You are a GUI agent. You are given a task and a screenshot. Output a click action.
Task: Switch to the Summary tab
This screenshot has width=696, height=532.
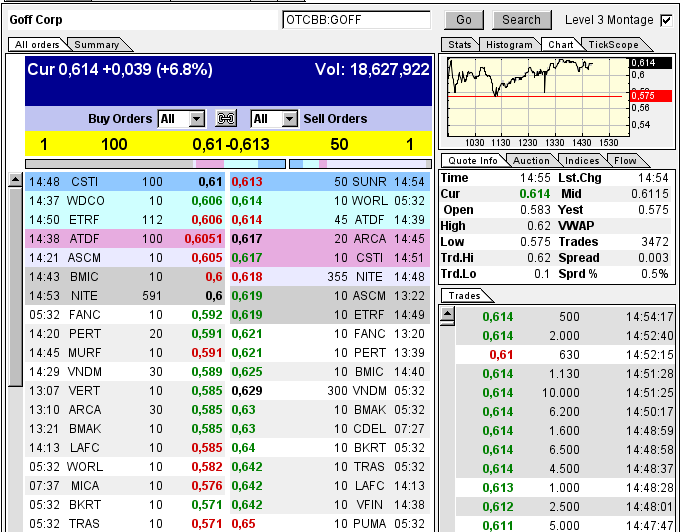(x=97, y=44)
